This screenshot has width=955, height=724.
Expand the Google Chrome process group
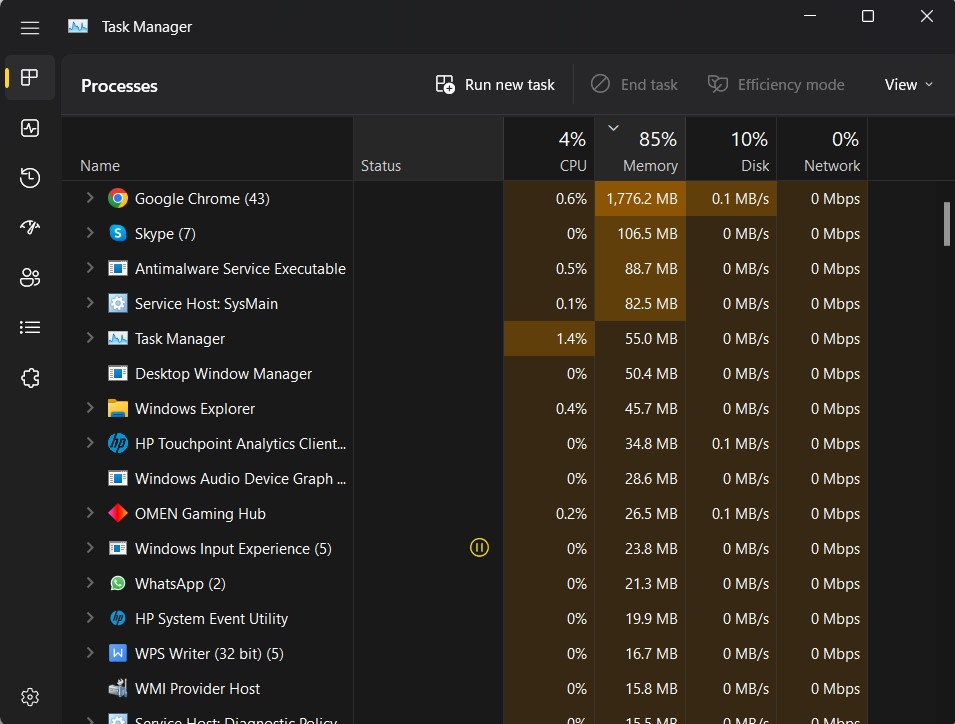coord(88,198)
